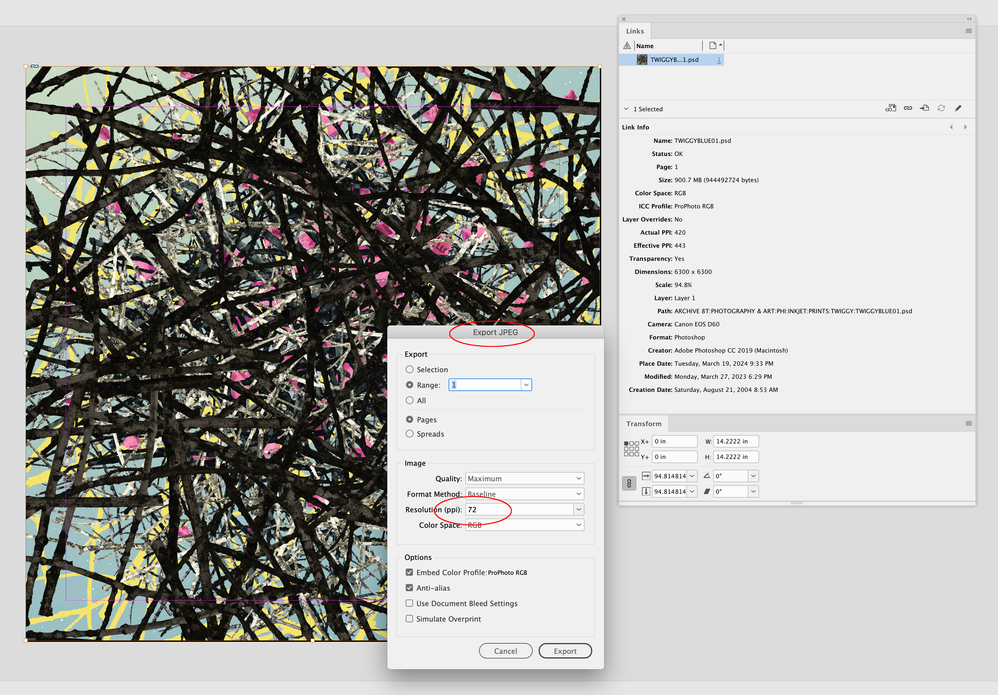Click the Y position field
Screen dimensions: 998x695
tap(675, 456)
